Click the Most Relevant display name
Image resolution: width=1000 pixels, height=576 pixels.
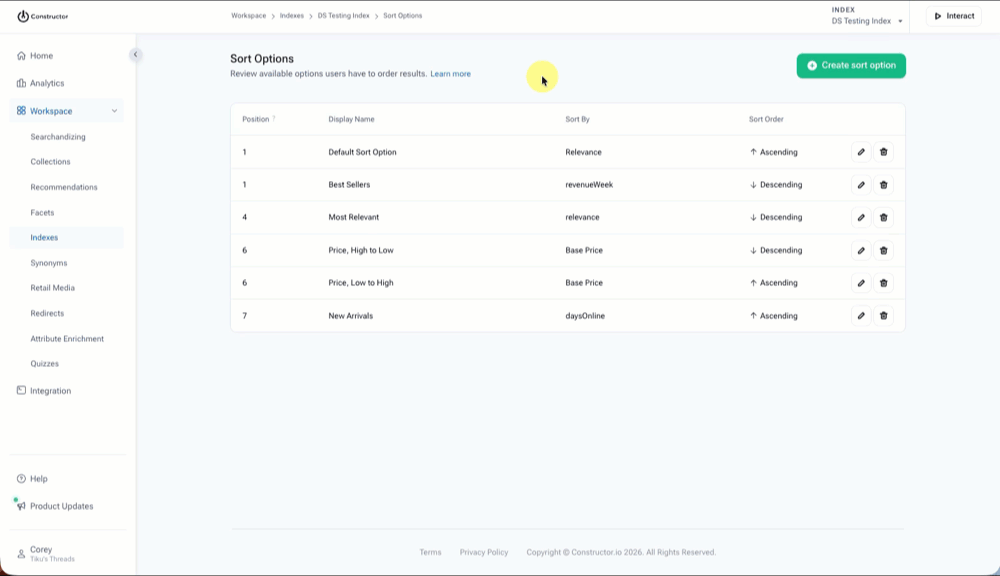pyautogui.click(x=353, y=218)
